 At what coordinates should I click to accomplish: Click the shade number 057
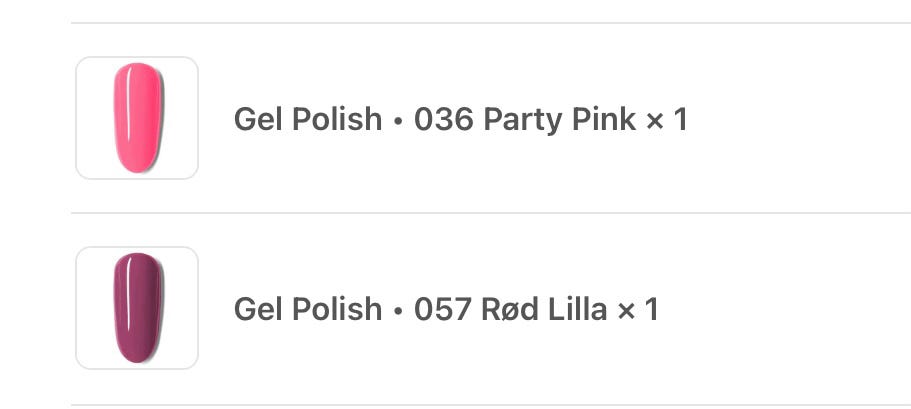tap(442, 309)
